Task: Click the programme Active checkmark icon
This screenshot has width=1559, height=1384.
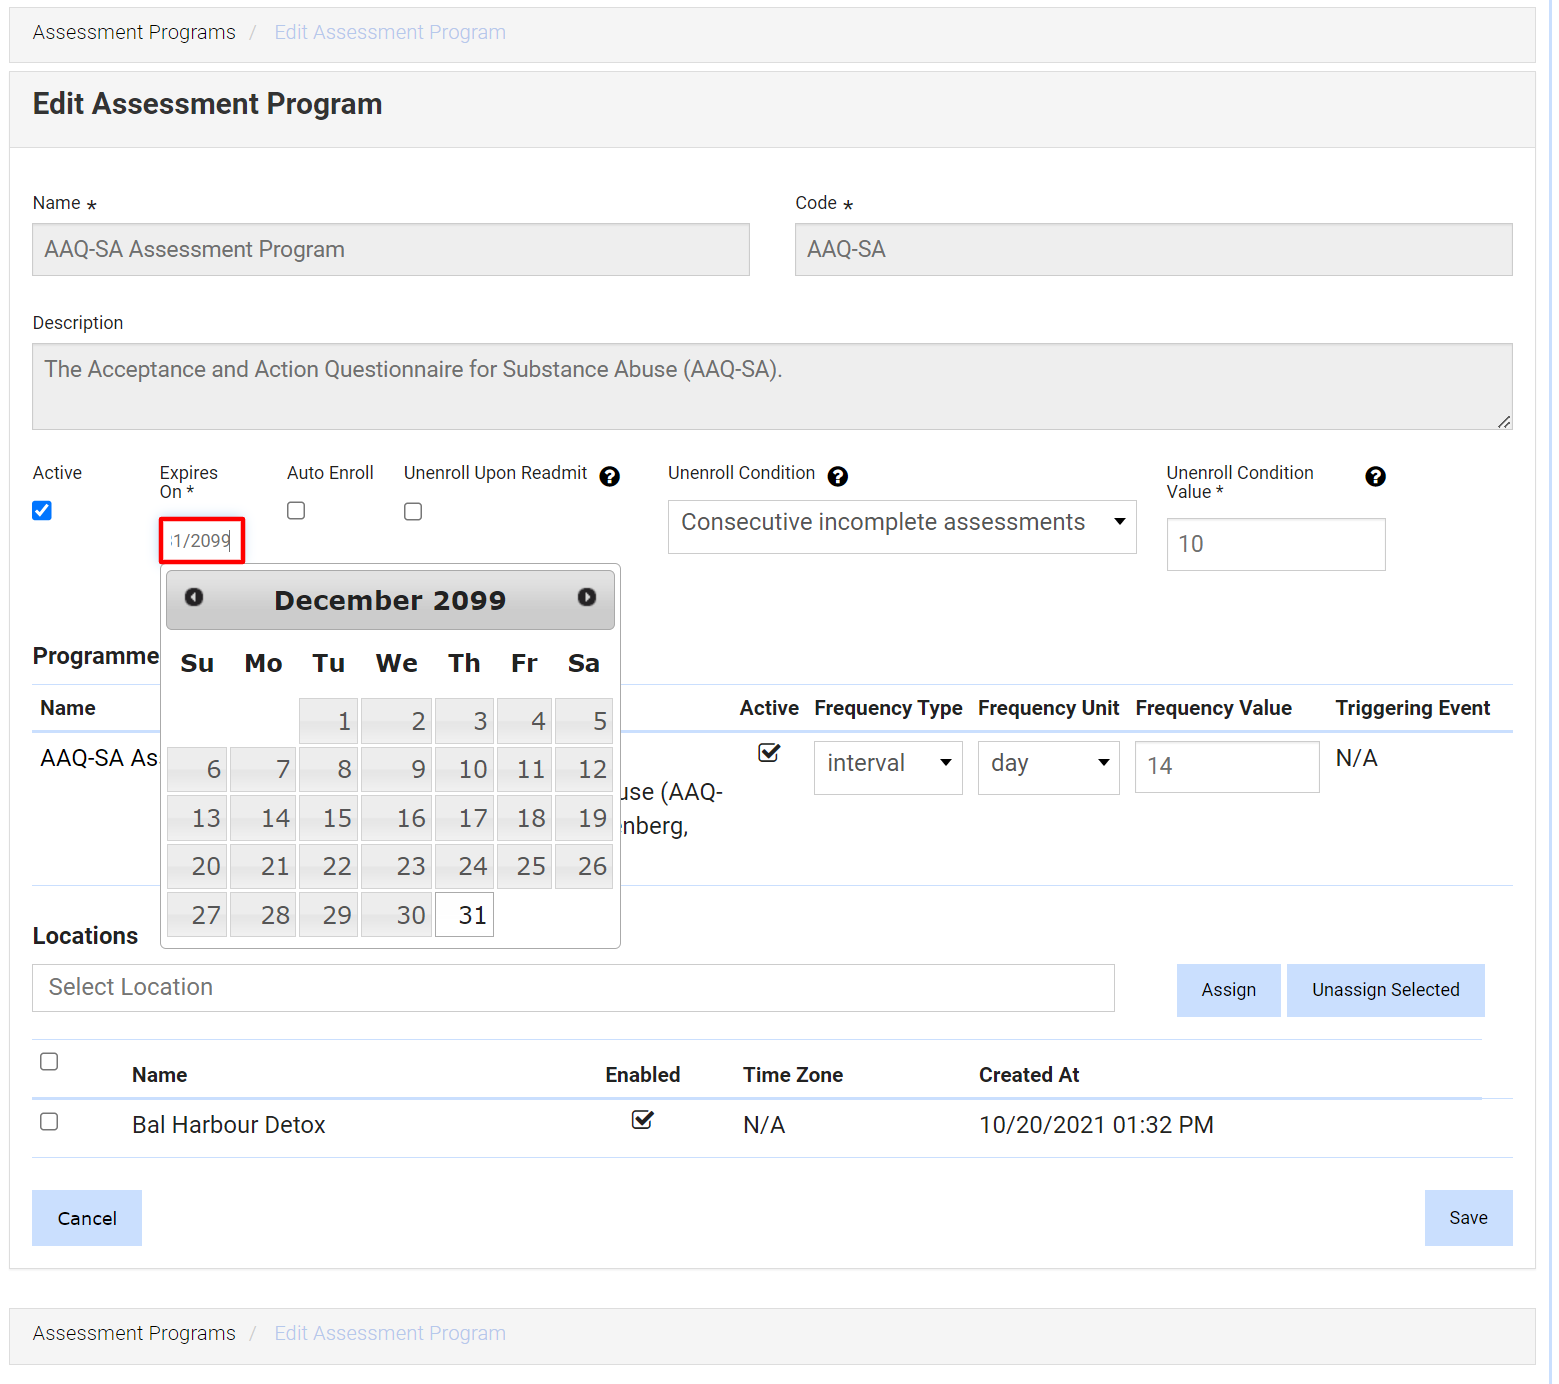Action: click(768, 752)
